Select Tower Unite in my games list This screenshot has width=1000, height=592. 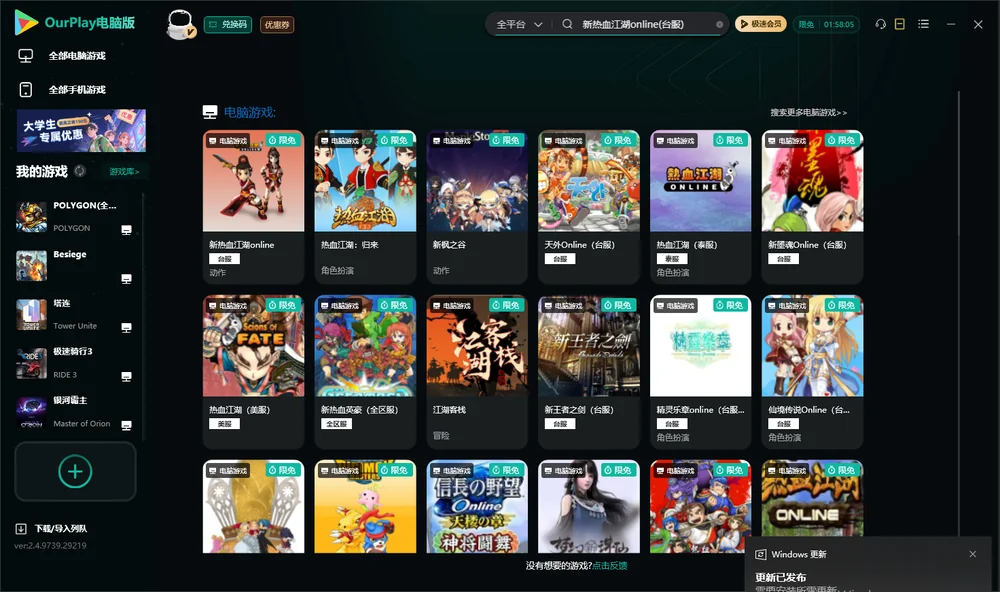[x=74, y=314]
